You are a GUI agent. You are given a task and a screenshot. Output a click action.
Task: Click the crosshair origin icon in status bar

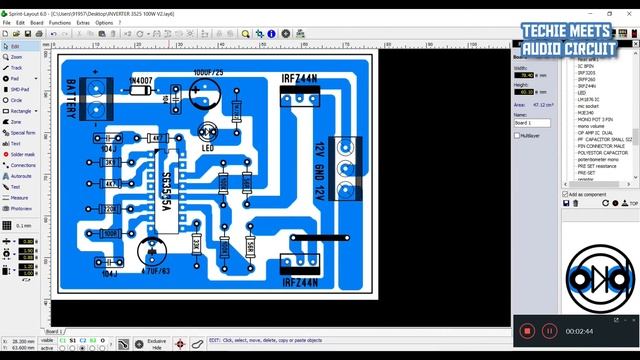pyautogui.click(x=180, y=344)
